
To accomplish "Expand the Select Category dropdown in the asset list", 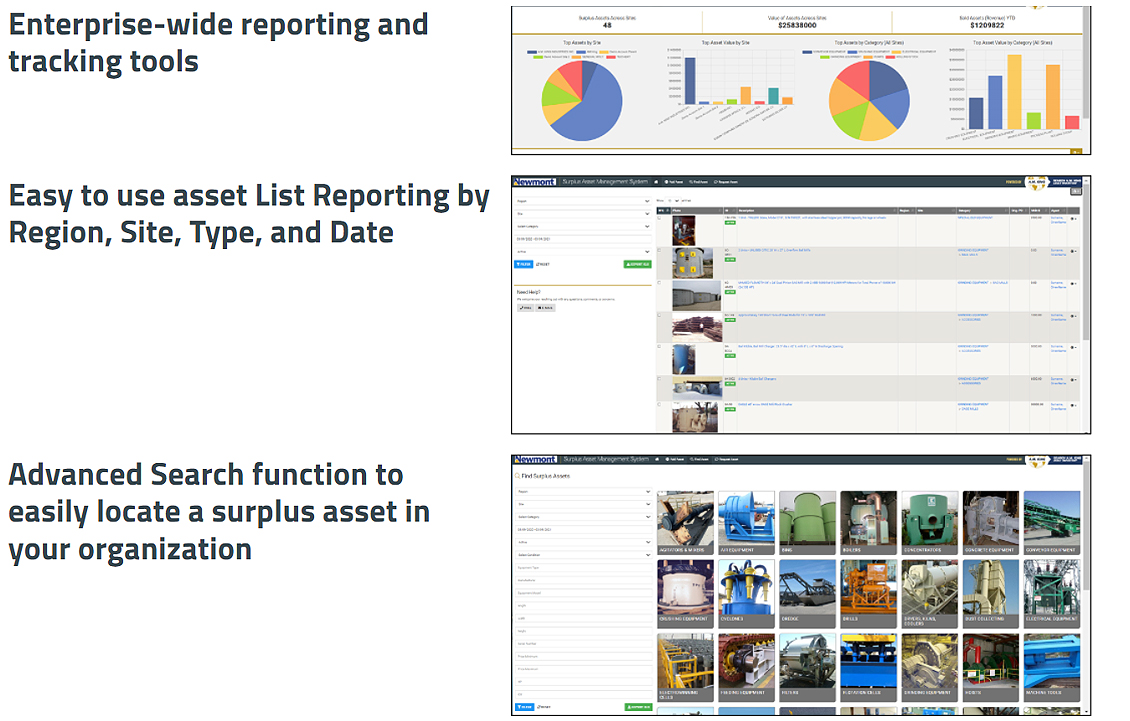I will point(583,226).
